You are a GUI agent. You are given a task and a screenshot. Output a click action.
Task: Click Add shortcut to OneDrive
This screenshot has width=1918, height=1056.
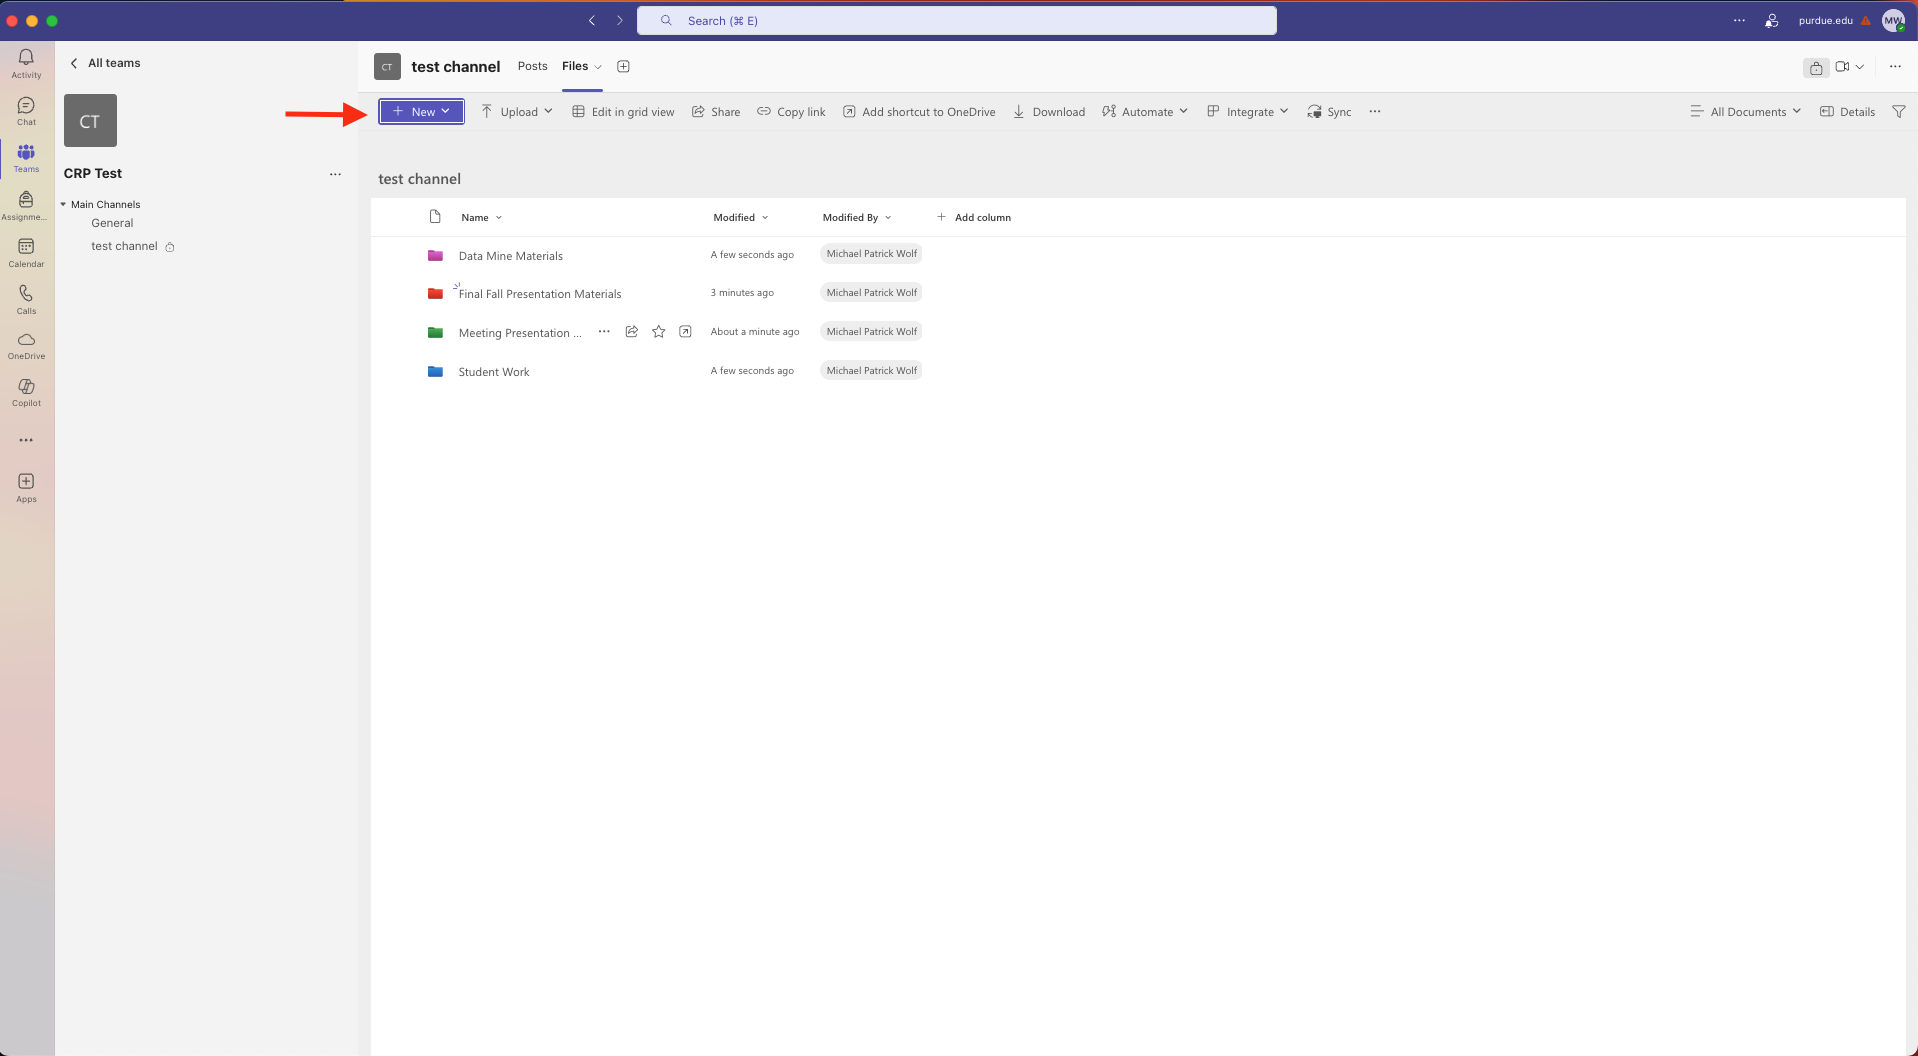click(x=918, y=111)
